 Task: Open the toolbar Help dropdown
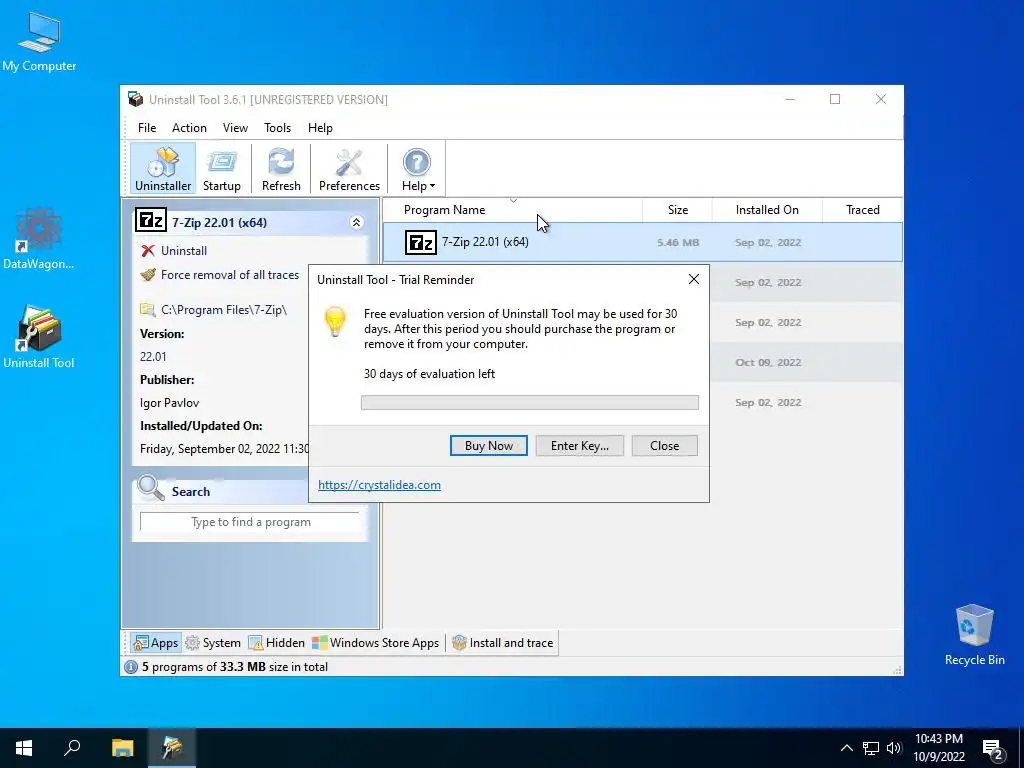(417, 168)
